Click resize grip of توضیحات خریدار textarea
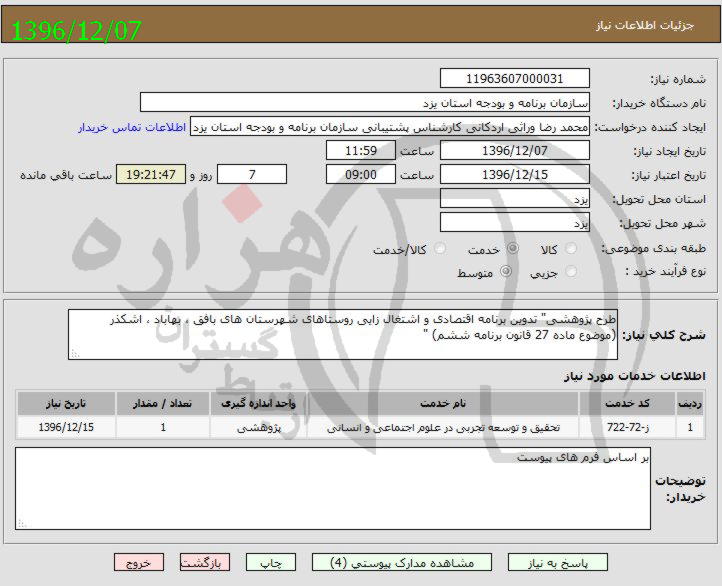Image resolution: width=722 pixels, height=586 pixels. tap(22, 523)
